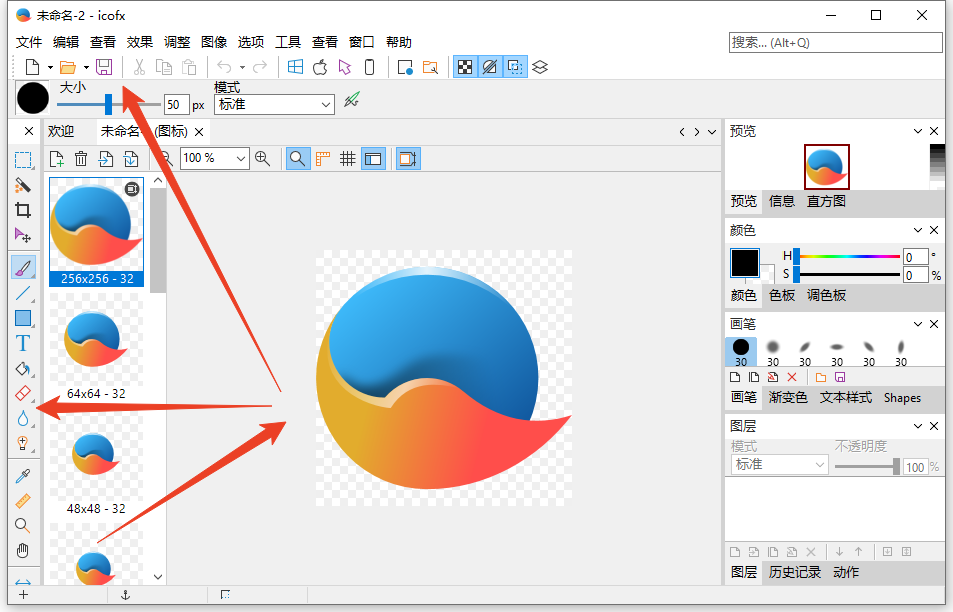Select the Text tool

point(22,343)
